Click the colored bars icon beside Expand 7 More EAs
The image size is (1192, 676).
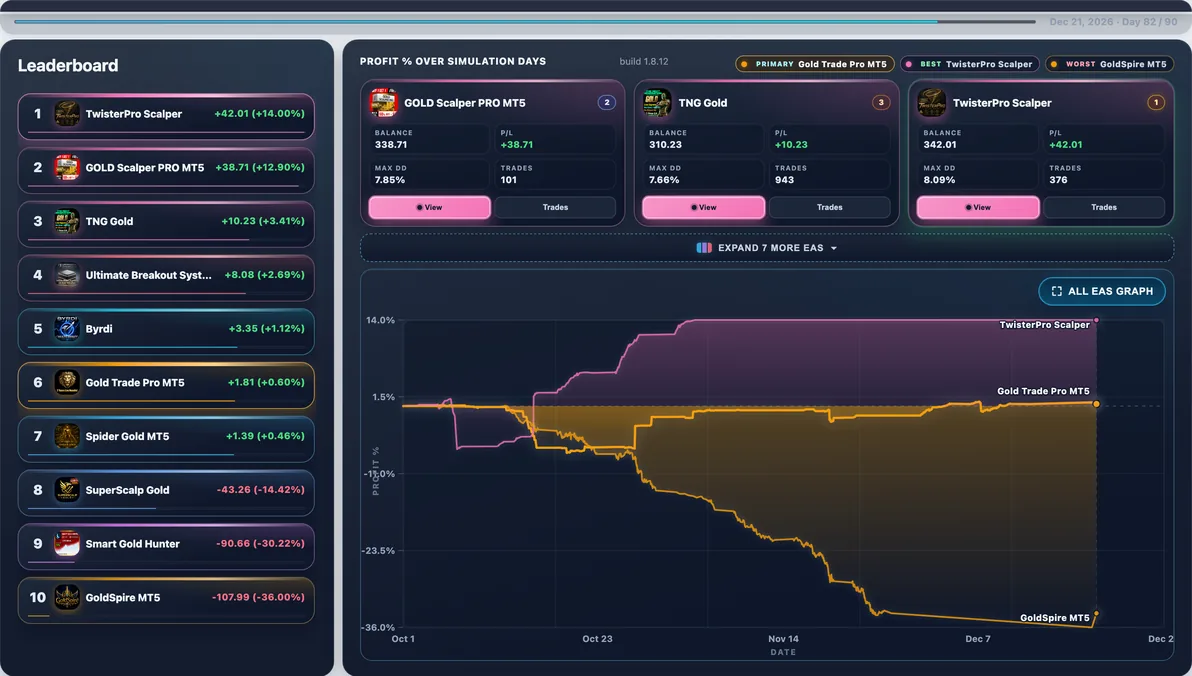[704, 248]
